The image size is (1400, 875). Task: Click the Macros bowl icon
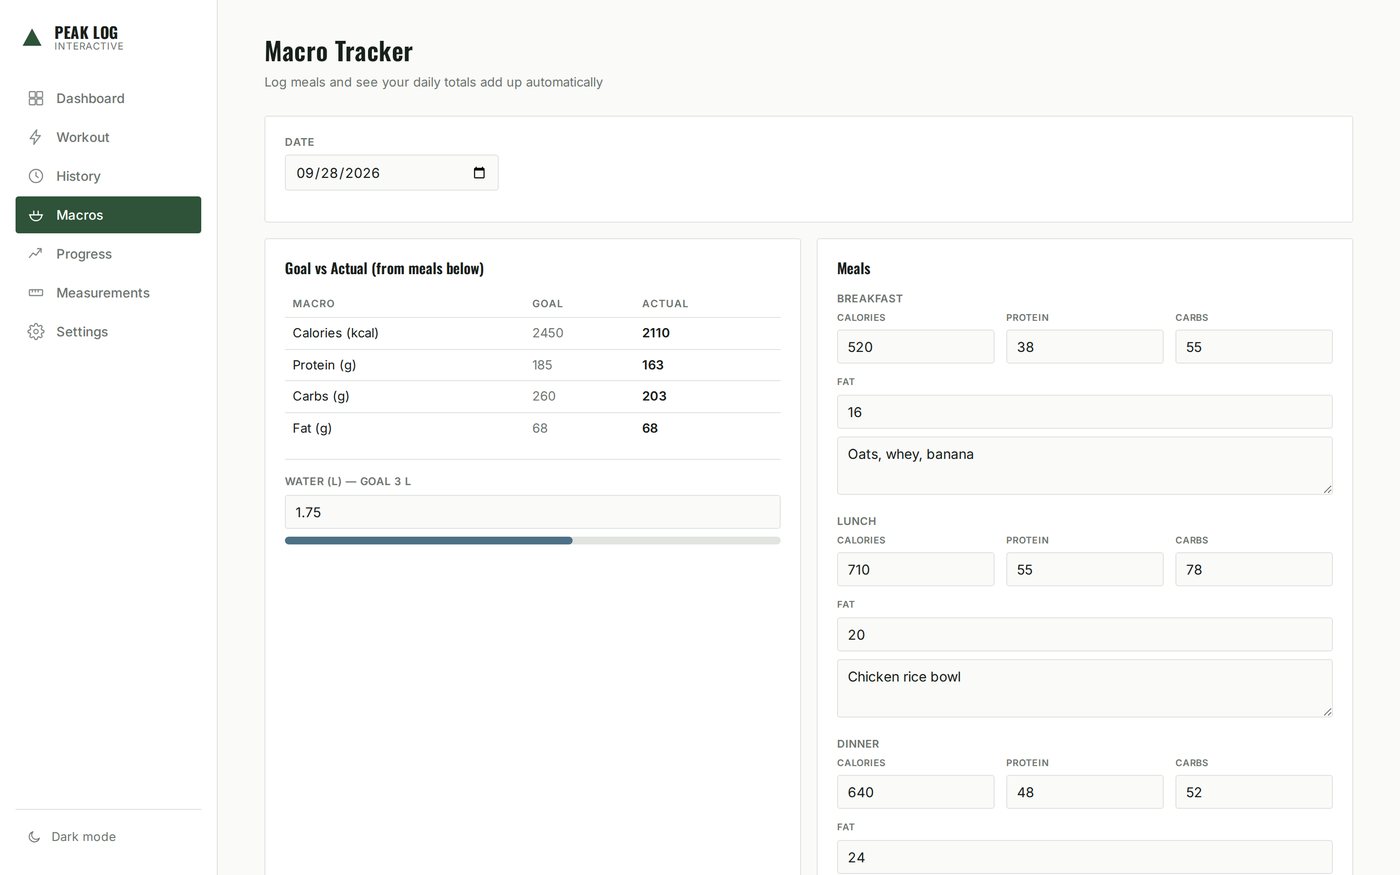pyautogui.click(x=36, y=215)
